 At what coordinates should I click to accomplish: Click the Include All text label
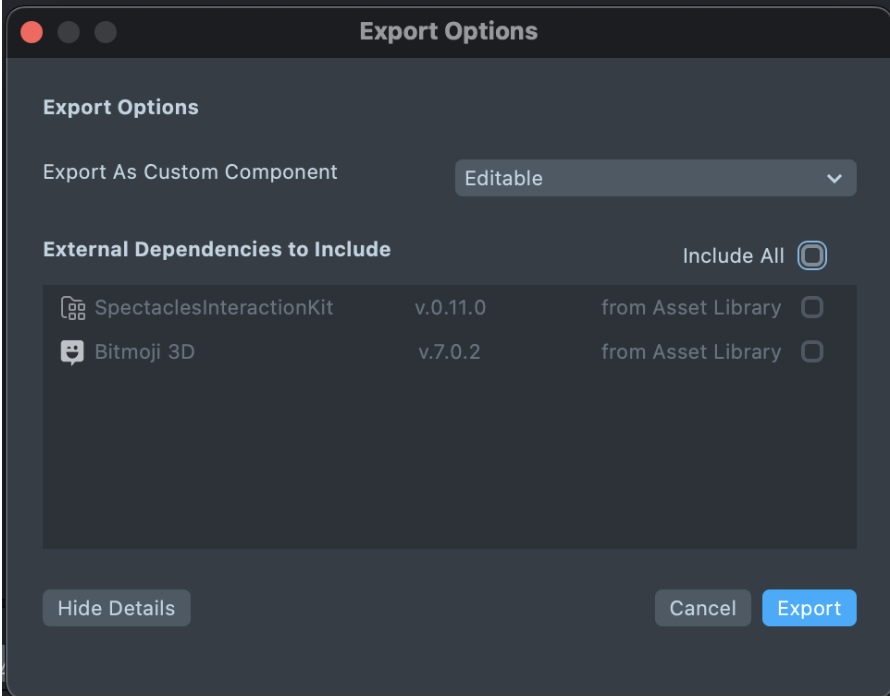(733, 256)
